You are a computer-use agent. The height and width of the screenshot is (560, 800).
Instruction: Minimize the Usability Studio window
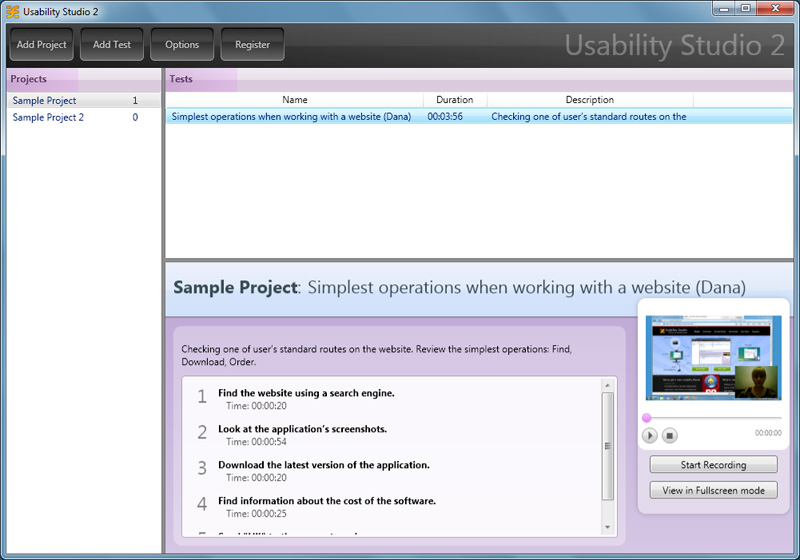point(723,8)
